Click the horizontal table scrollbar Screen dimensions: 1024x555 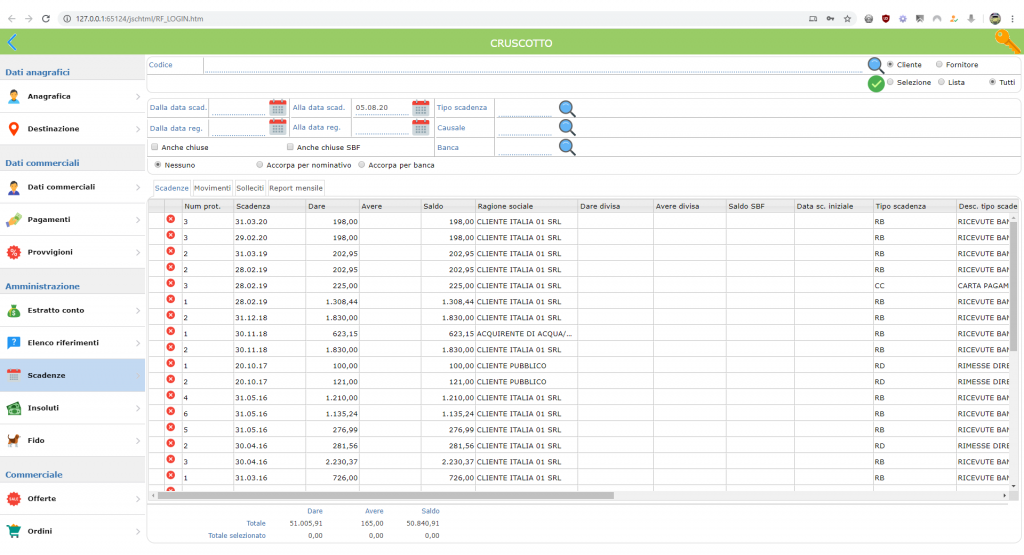point(385,496)
